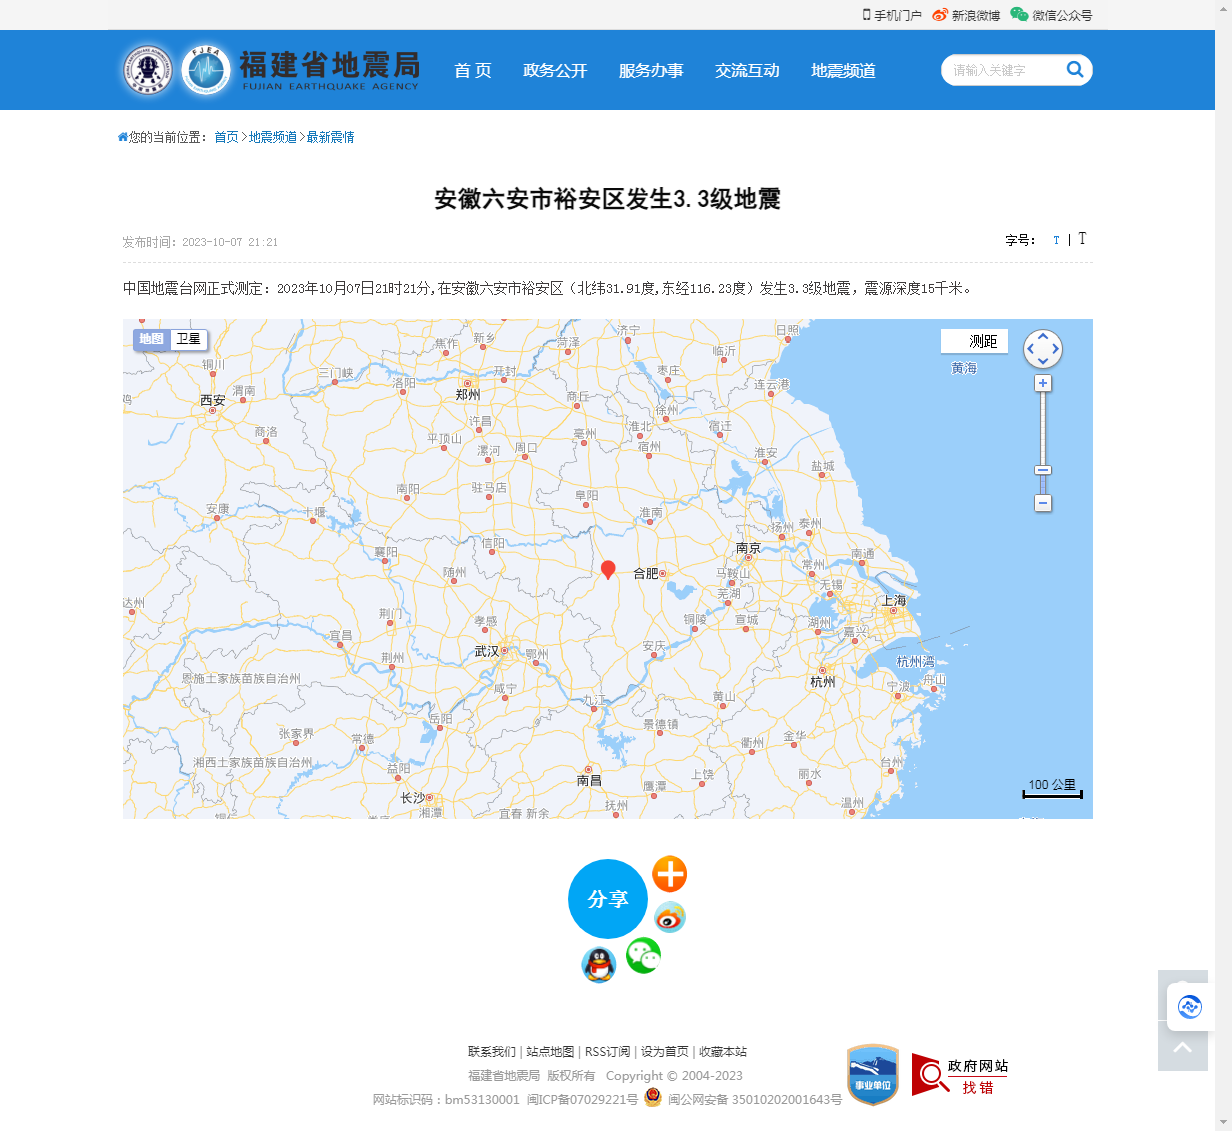Share via QQ penguin icon
This screenshot has height=1131, width=1232.
(x=598, y=965)
